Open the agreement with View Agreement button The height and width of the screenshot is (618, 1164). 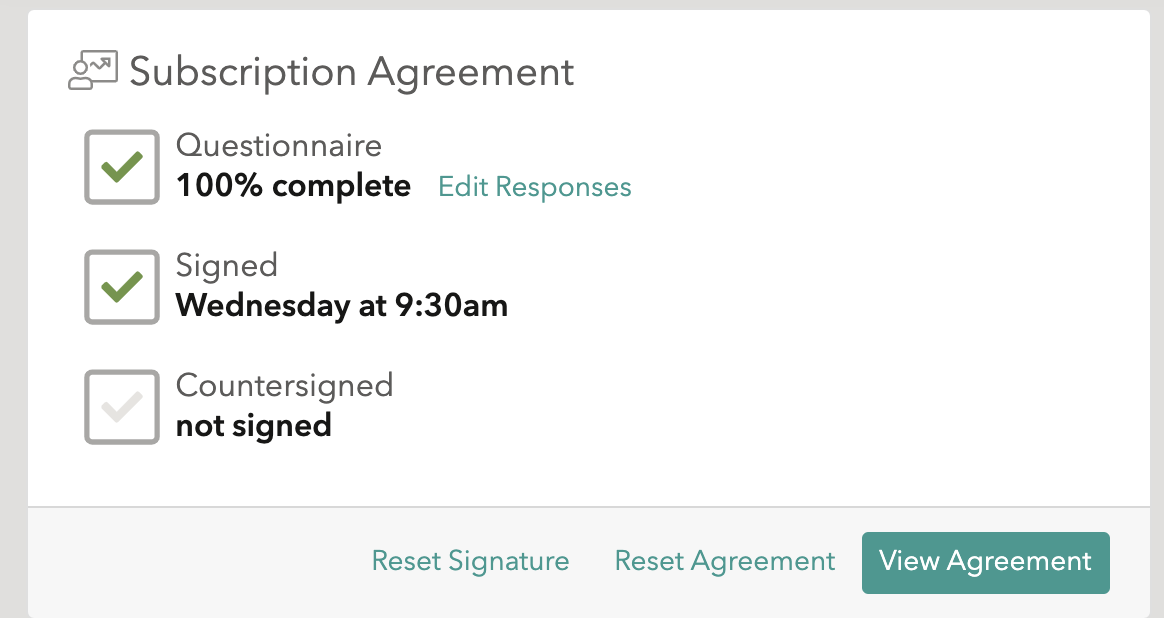click(986, 562)
